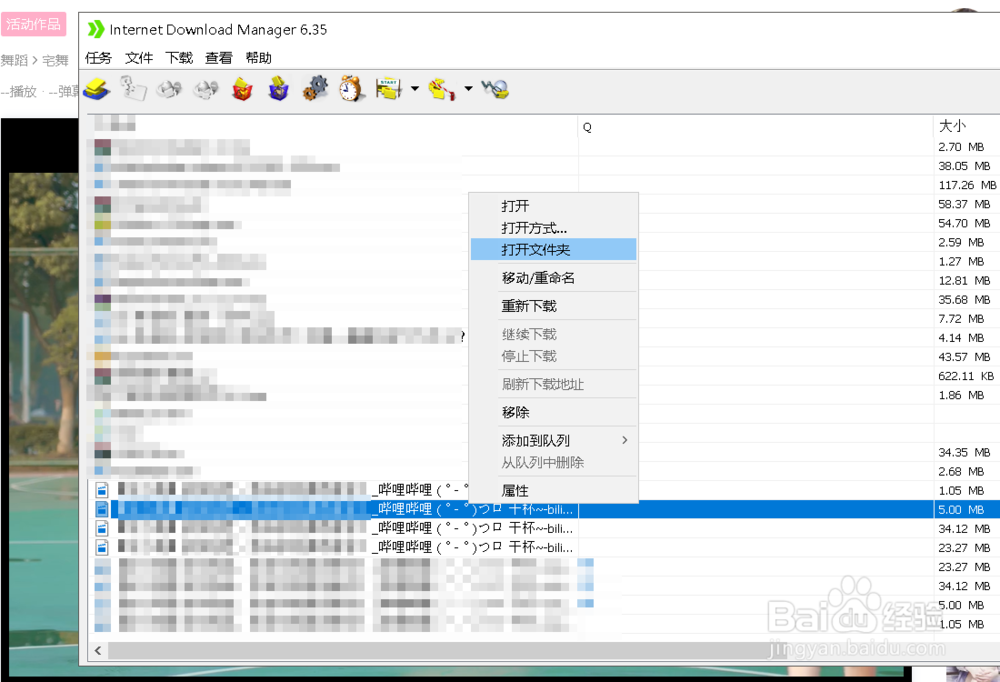Click the 34.35 MB size cell
1000x682 pixels.
(x=964, y=452)
